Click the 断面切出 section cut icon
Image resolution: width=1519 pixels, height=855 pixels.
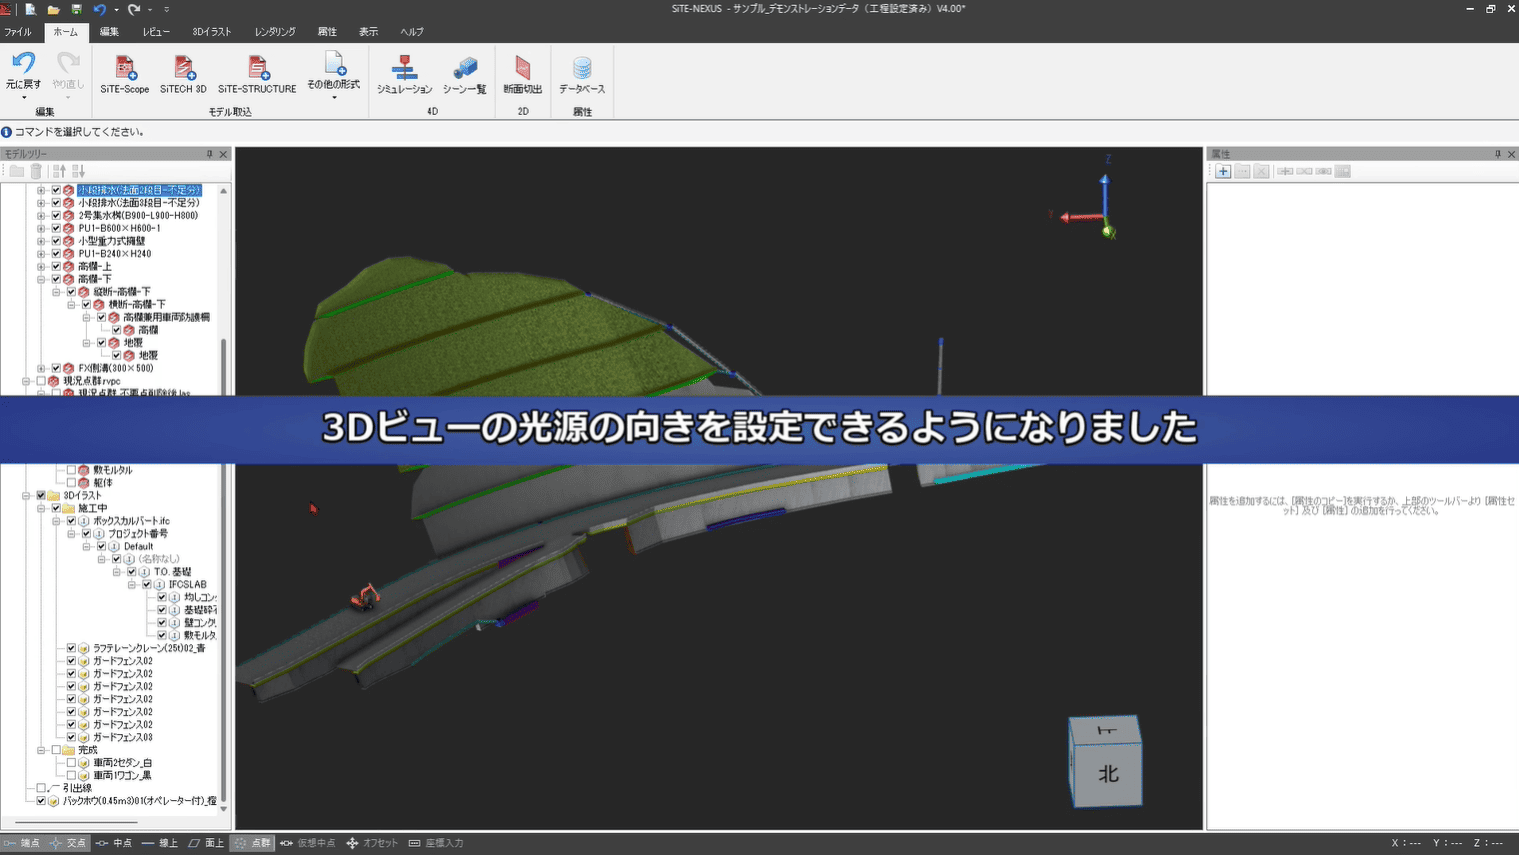coord(522,68)
